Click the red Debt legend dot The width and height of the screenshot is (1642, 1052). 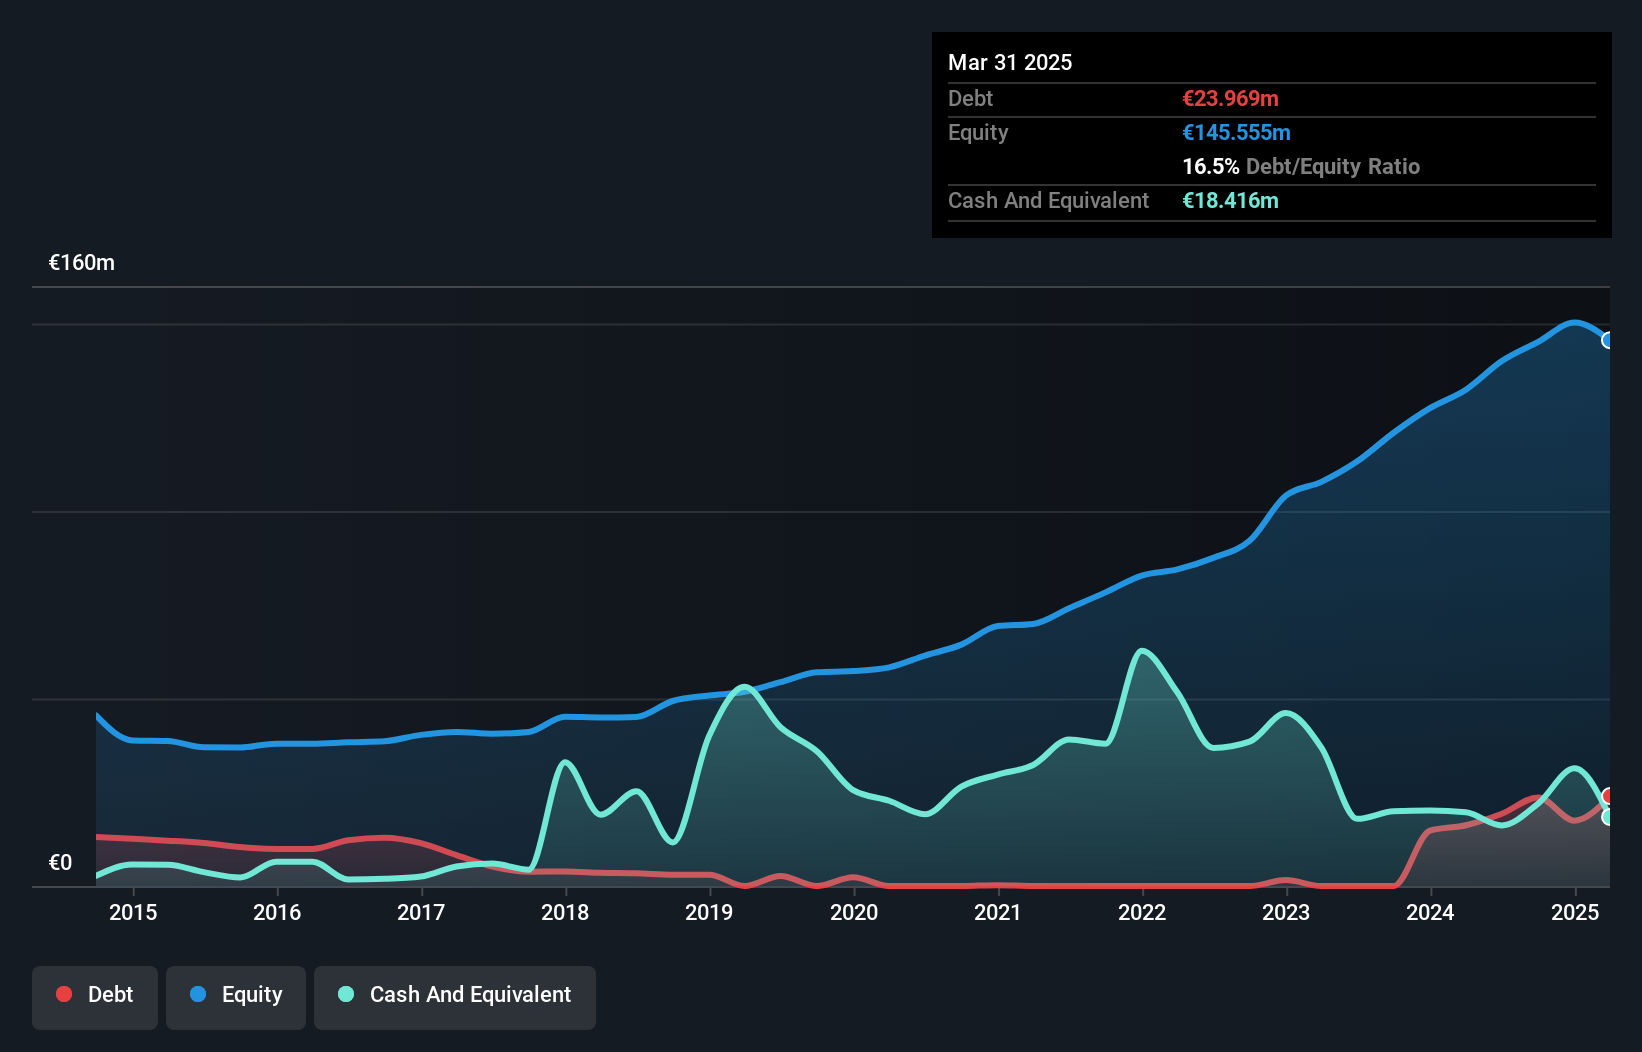(64, 994)
